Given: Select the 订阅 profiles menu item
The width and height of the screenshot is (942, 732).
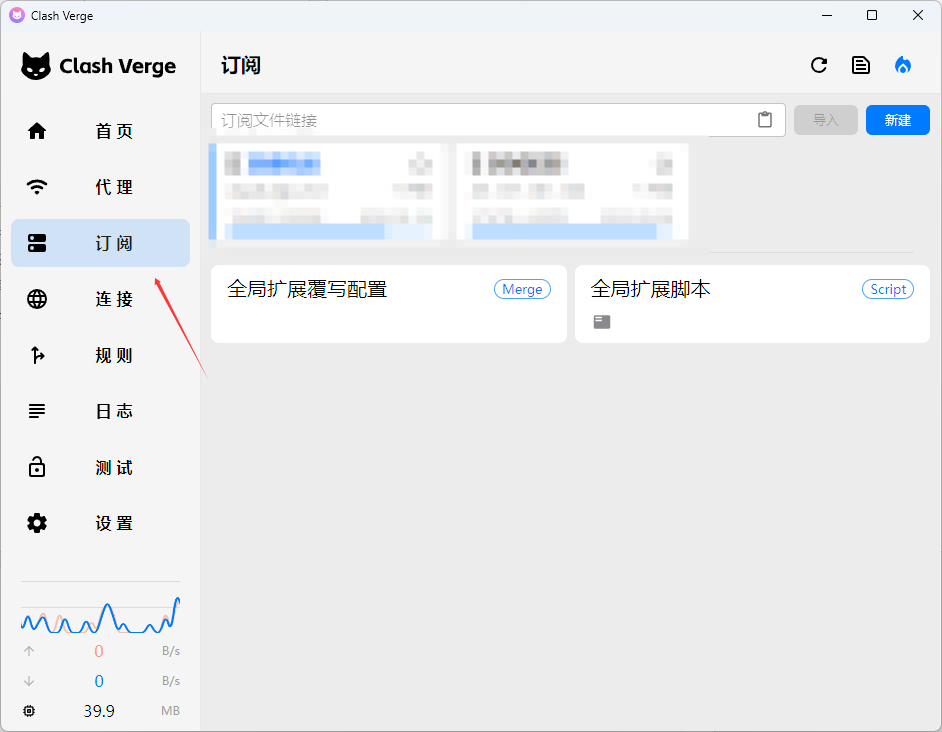Looking at the screenshot, I should (x=100, y=243).
